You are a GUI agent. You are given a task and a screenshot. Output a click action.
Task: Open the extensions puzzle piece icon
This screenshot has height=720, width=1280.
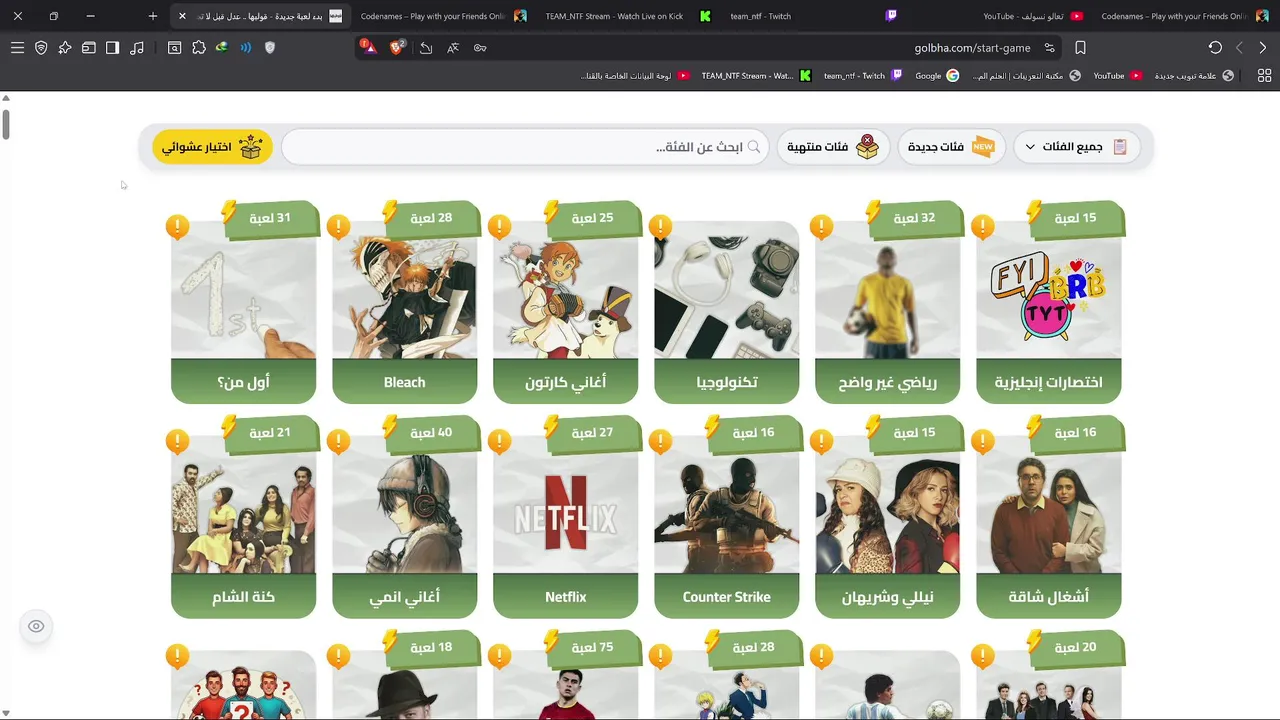pyautogui.click(x=199, y=48)
